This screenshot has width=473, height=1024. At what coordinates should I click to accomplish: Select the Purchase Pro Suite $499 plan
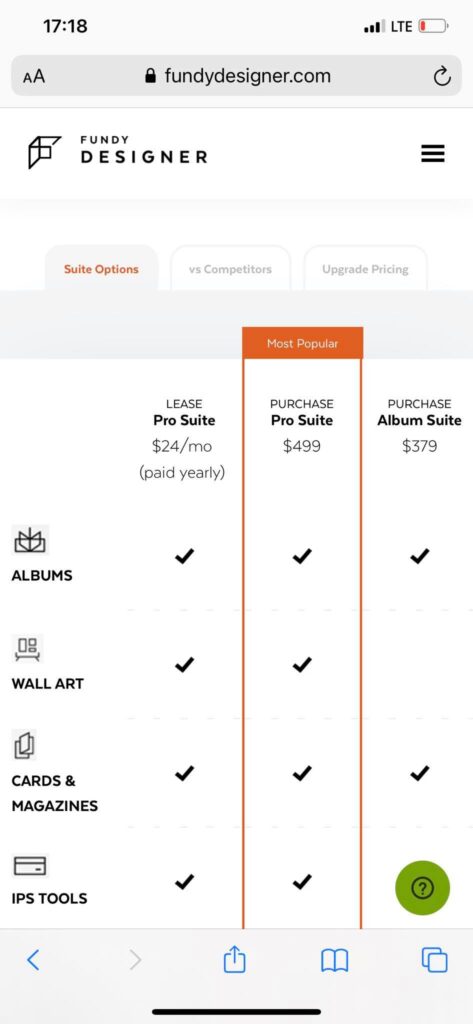[x=302, y=425]
